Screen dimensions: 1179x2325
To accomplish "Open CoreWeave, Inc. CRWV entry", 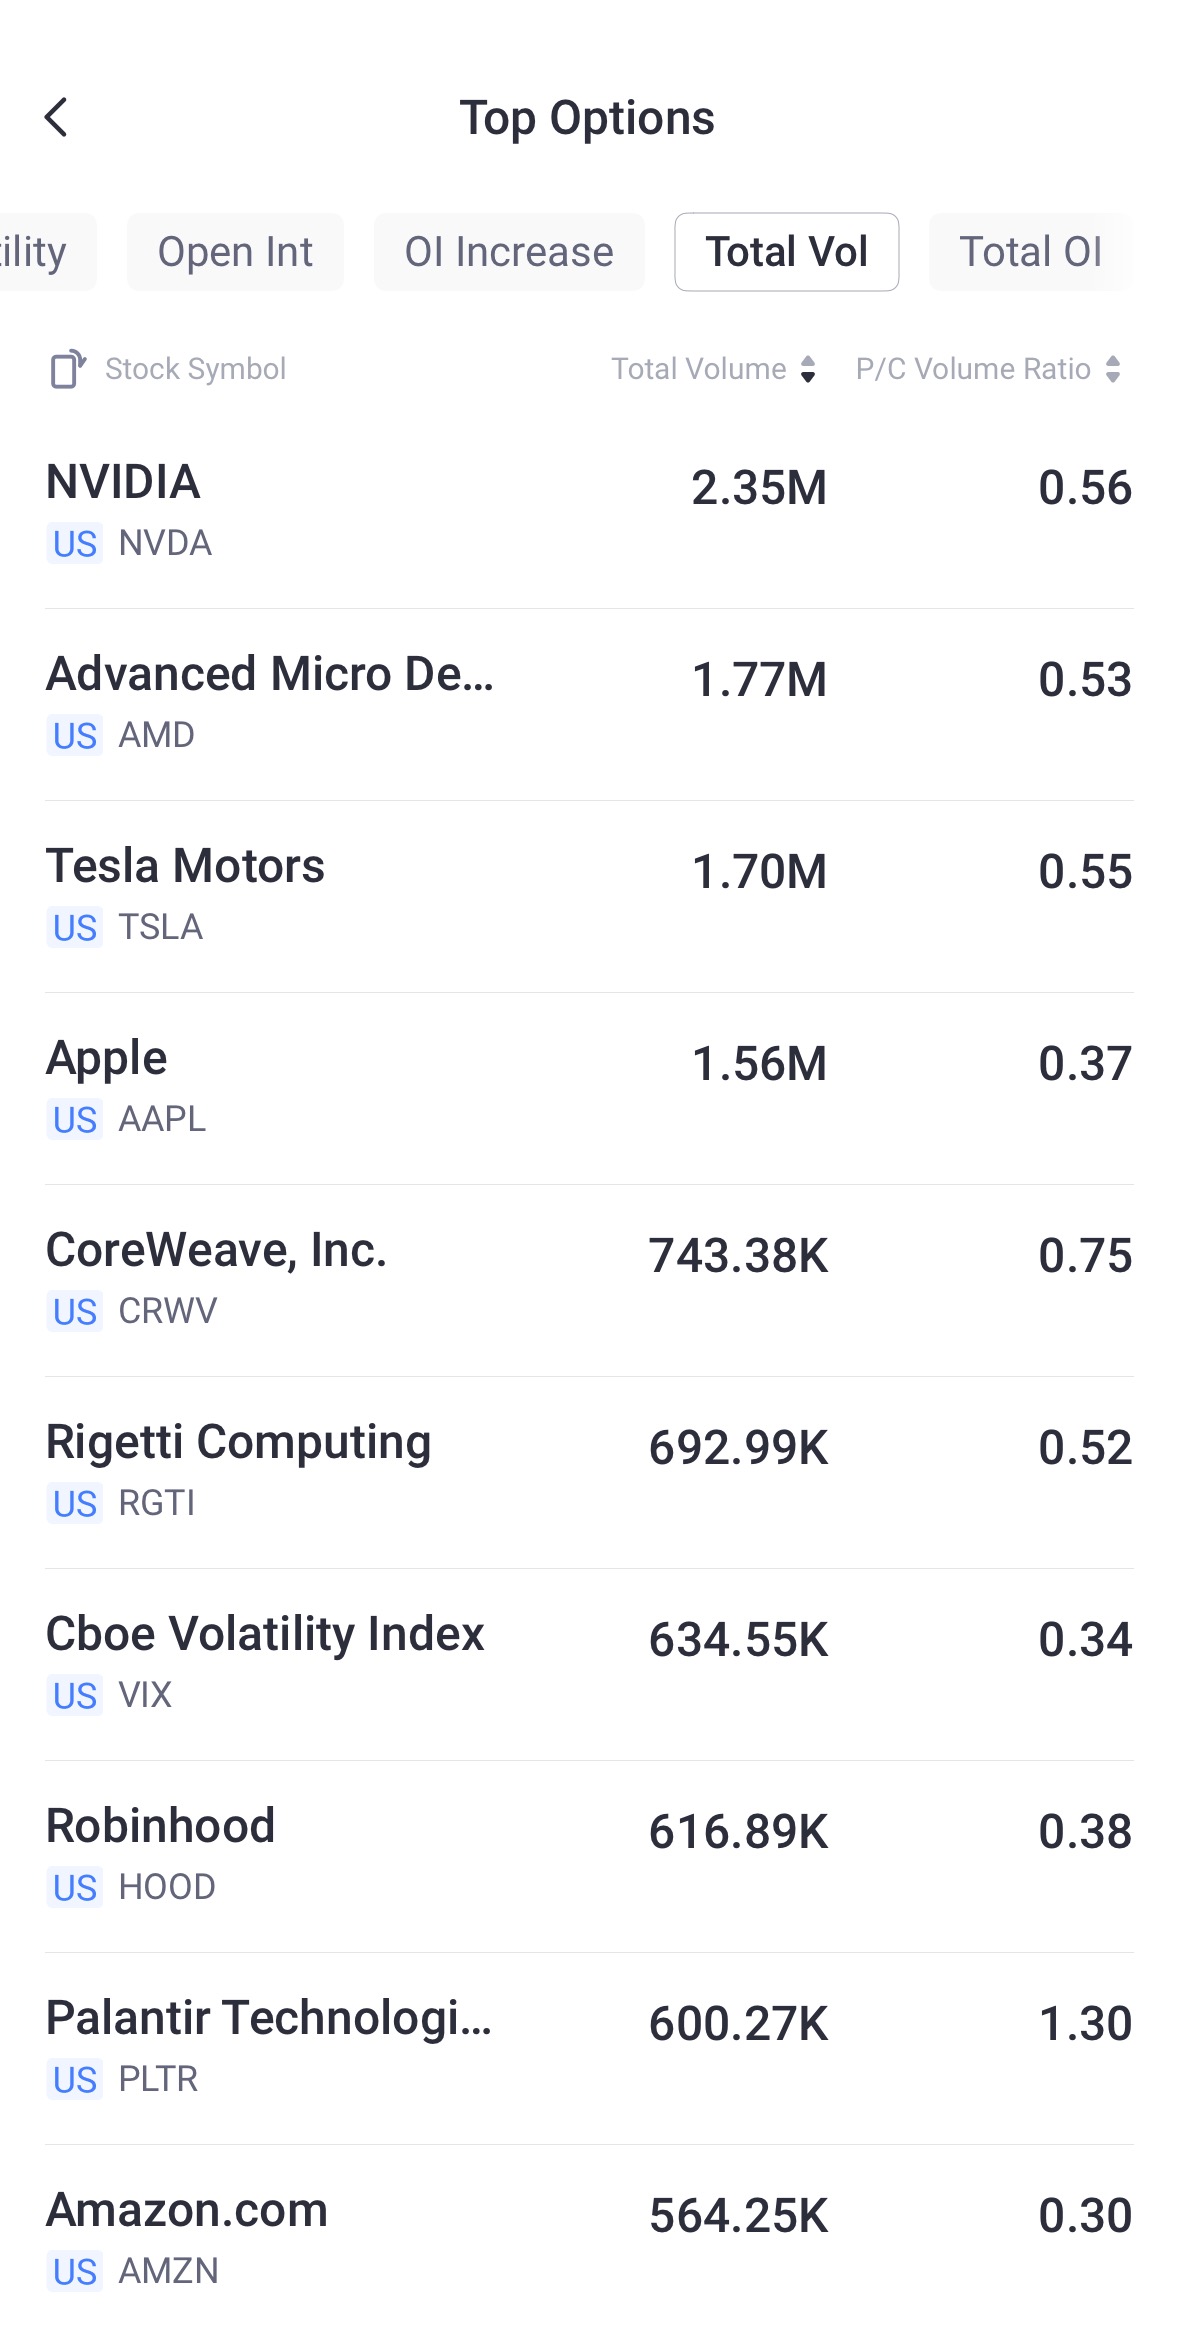I will pyautogui.click(x=589, y=1279).
